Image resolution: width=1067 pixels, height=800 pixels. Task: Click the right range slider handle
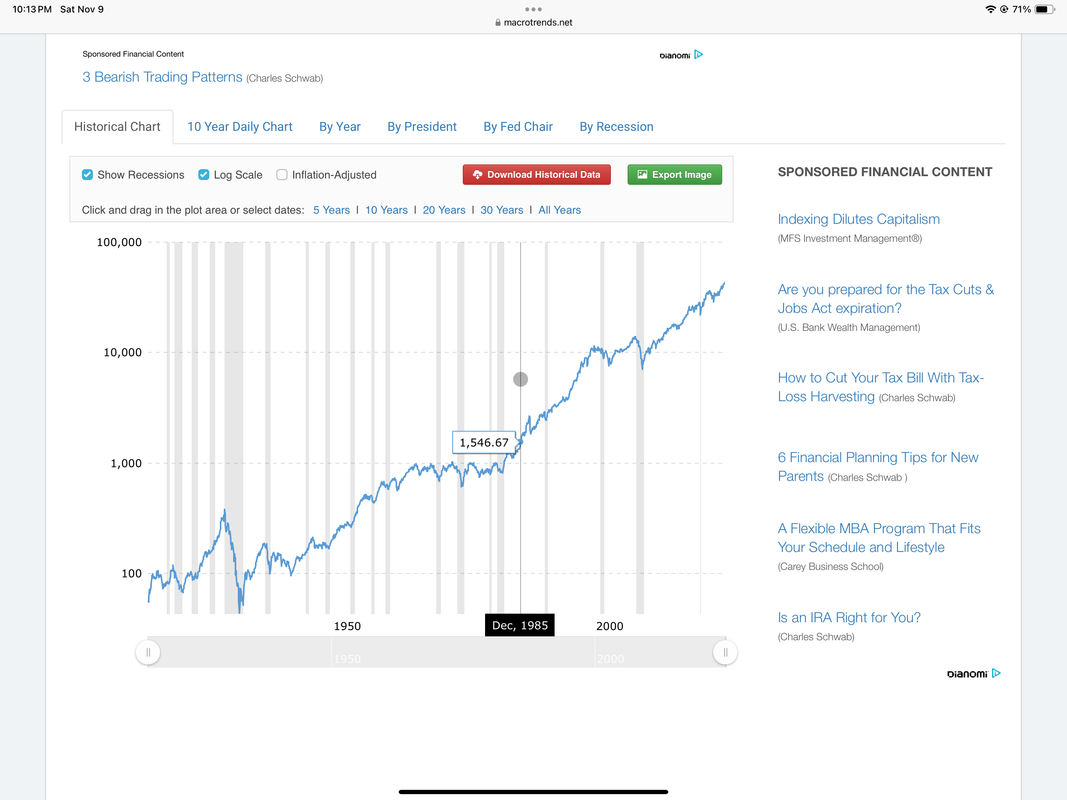(x=725, y=652)
